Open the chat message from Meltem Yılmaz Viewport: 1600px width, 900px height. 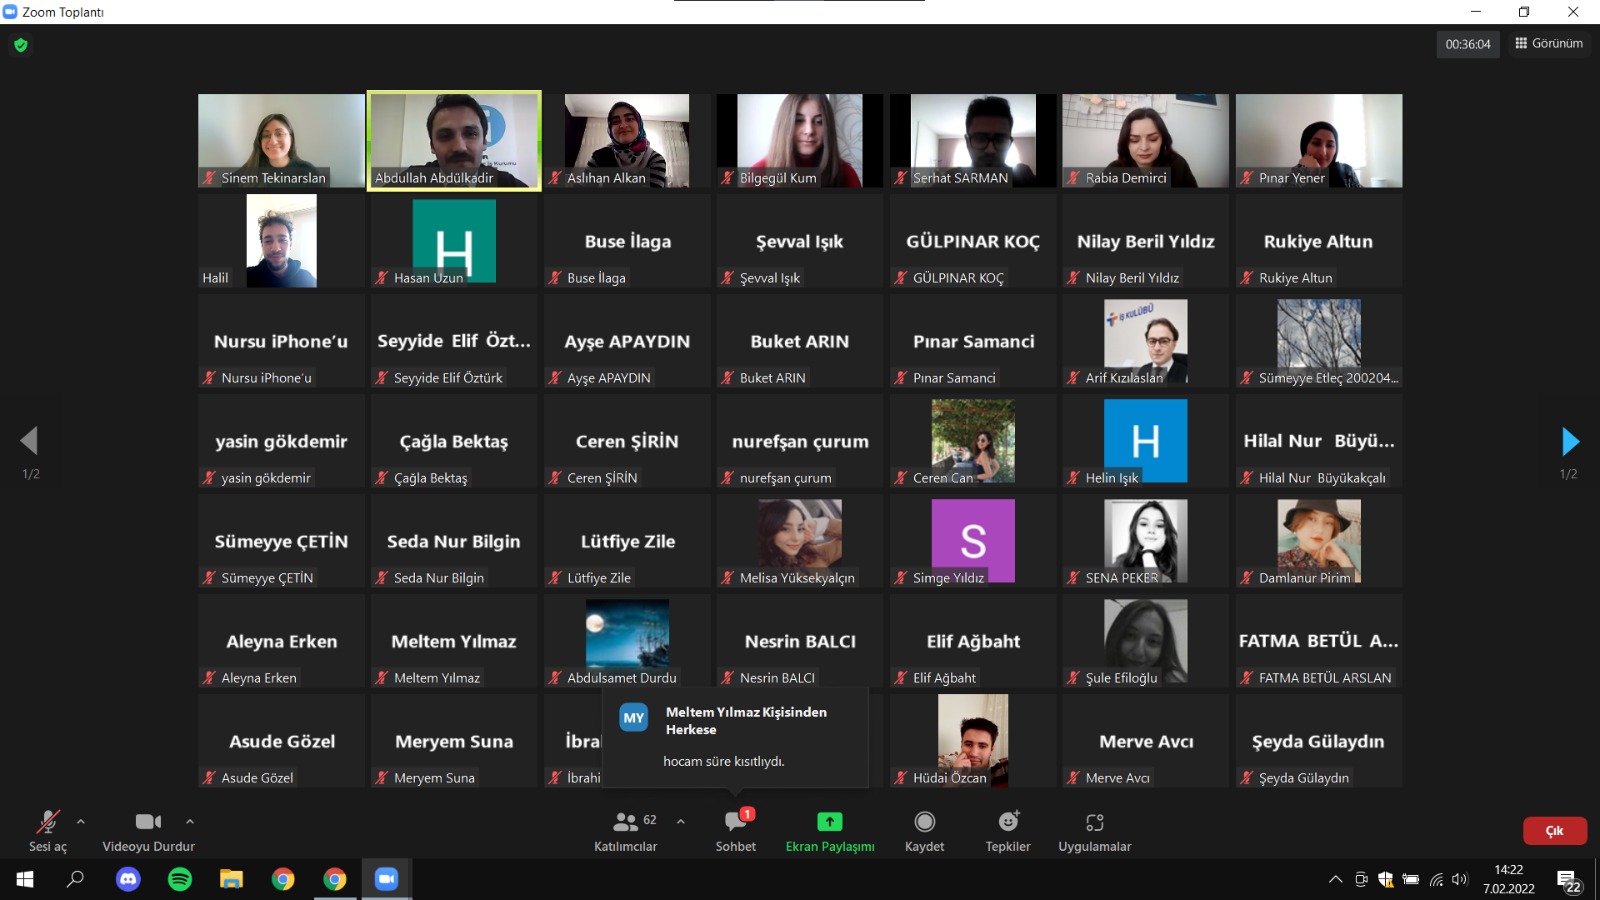(735, 738)
